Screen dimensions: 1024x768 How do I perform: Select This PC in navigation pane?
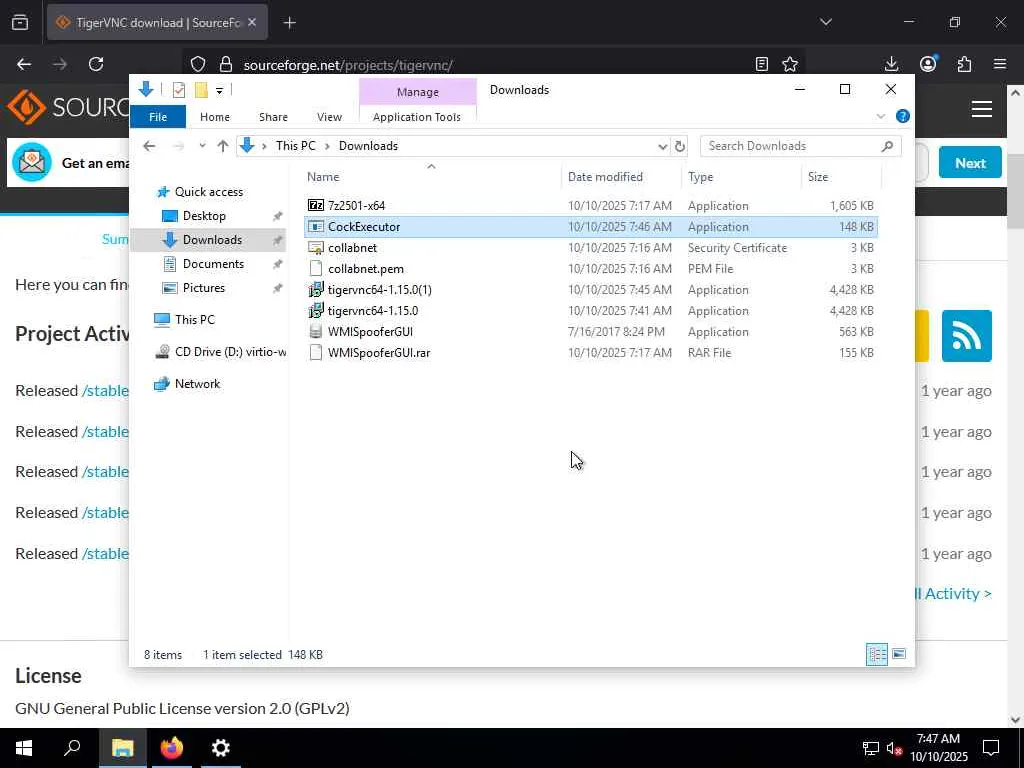tap(195, 319)
